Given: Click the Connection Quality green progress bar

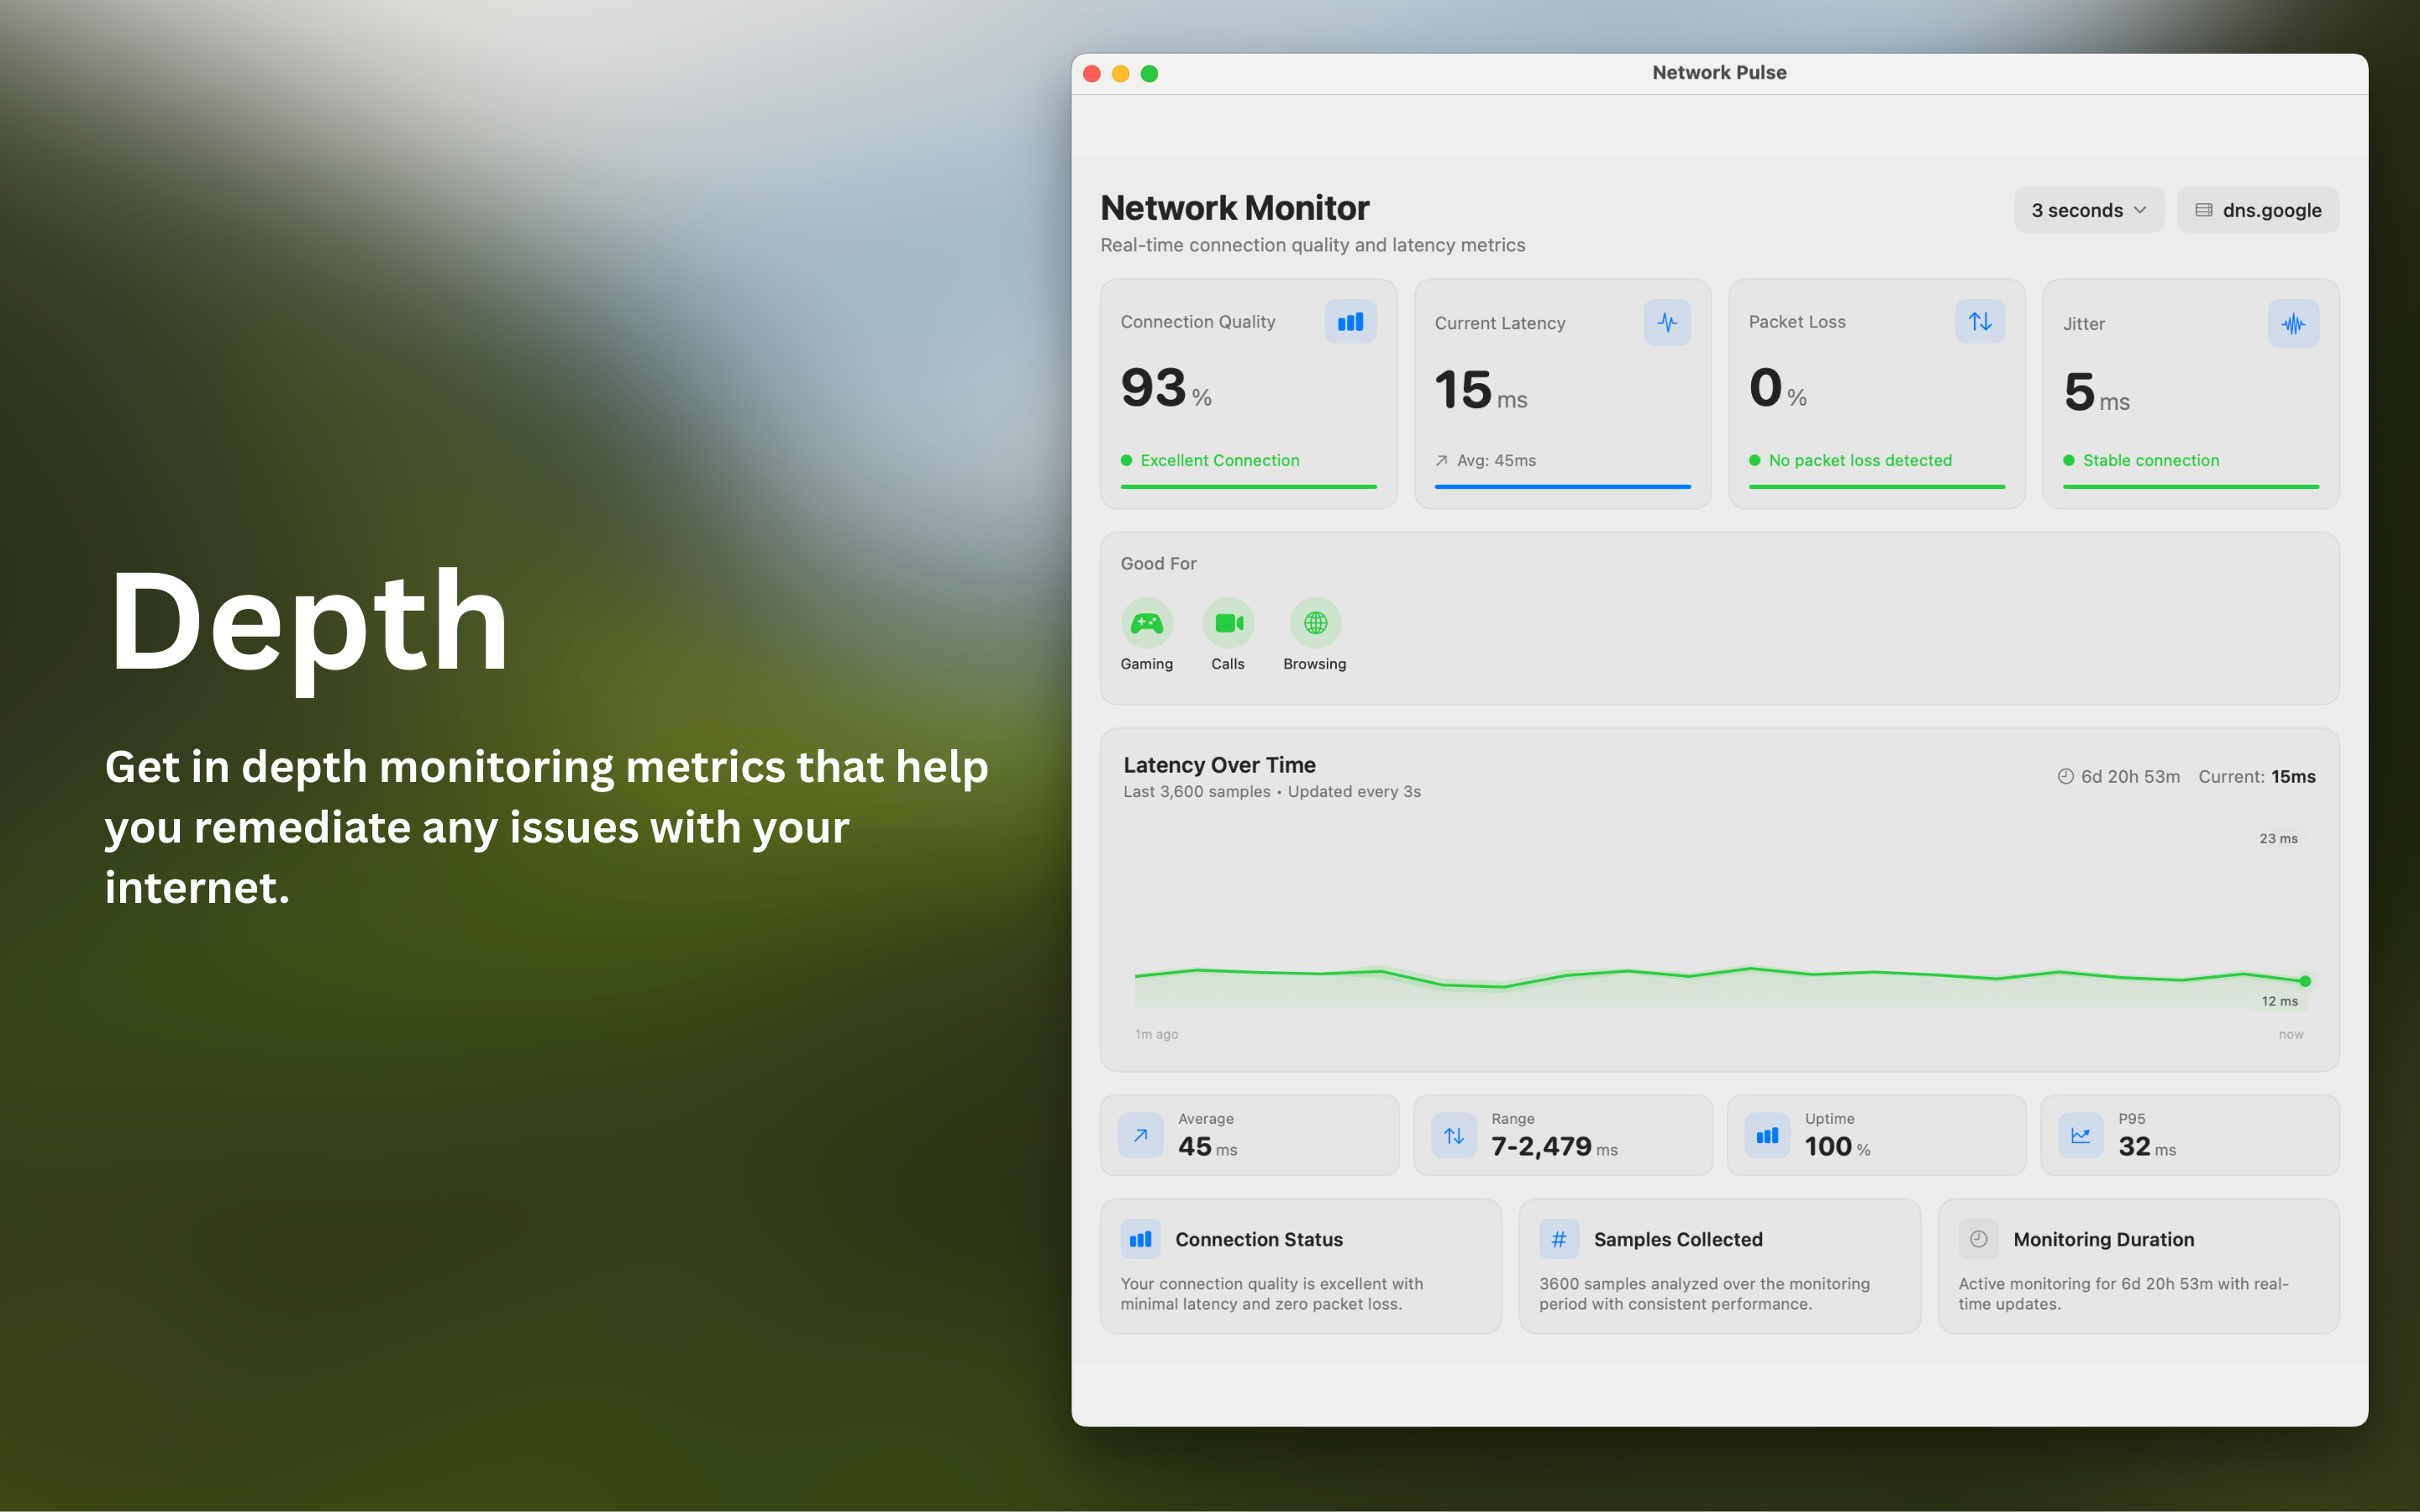Looking at the screenshot, I should pos(1248,487).
